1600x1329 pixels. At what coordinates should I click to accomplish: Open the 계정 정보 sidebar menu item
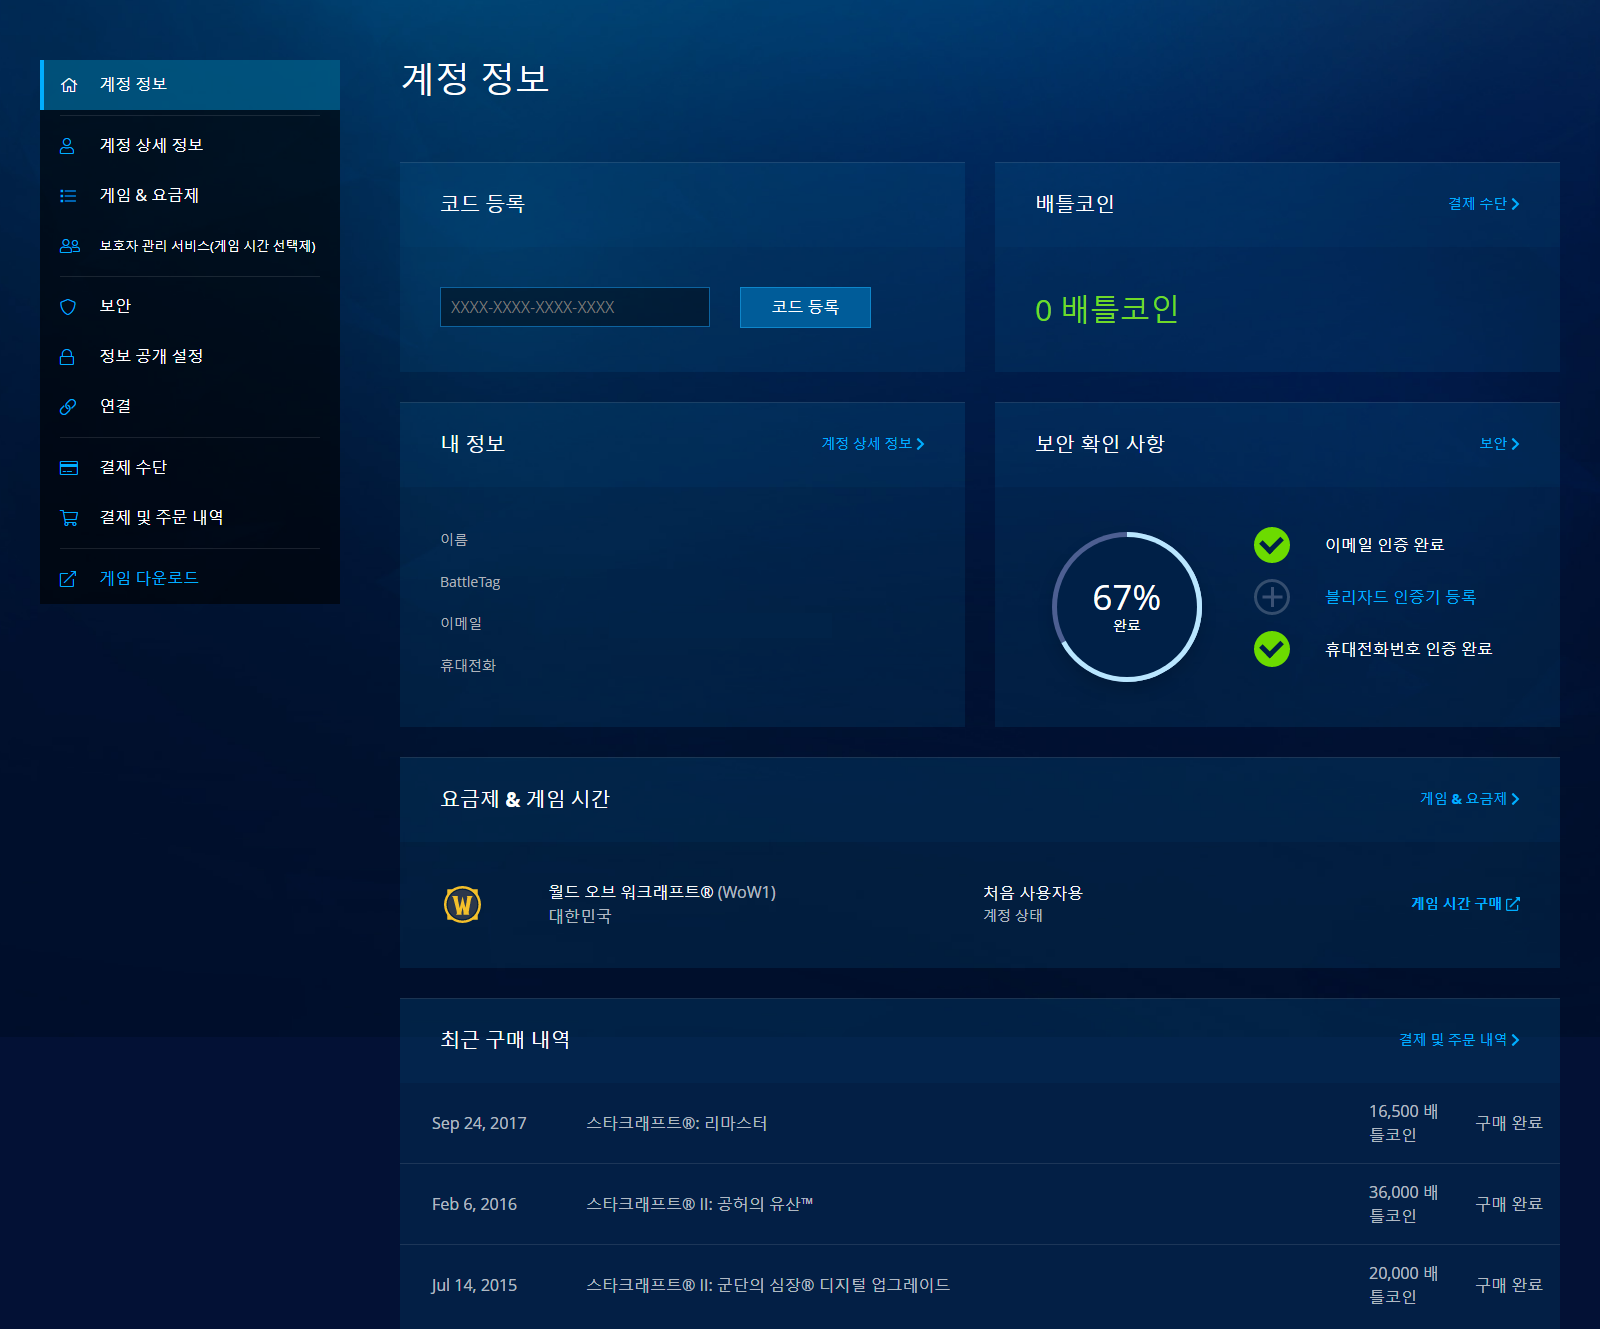tap(190, 85)
